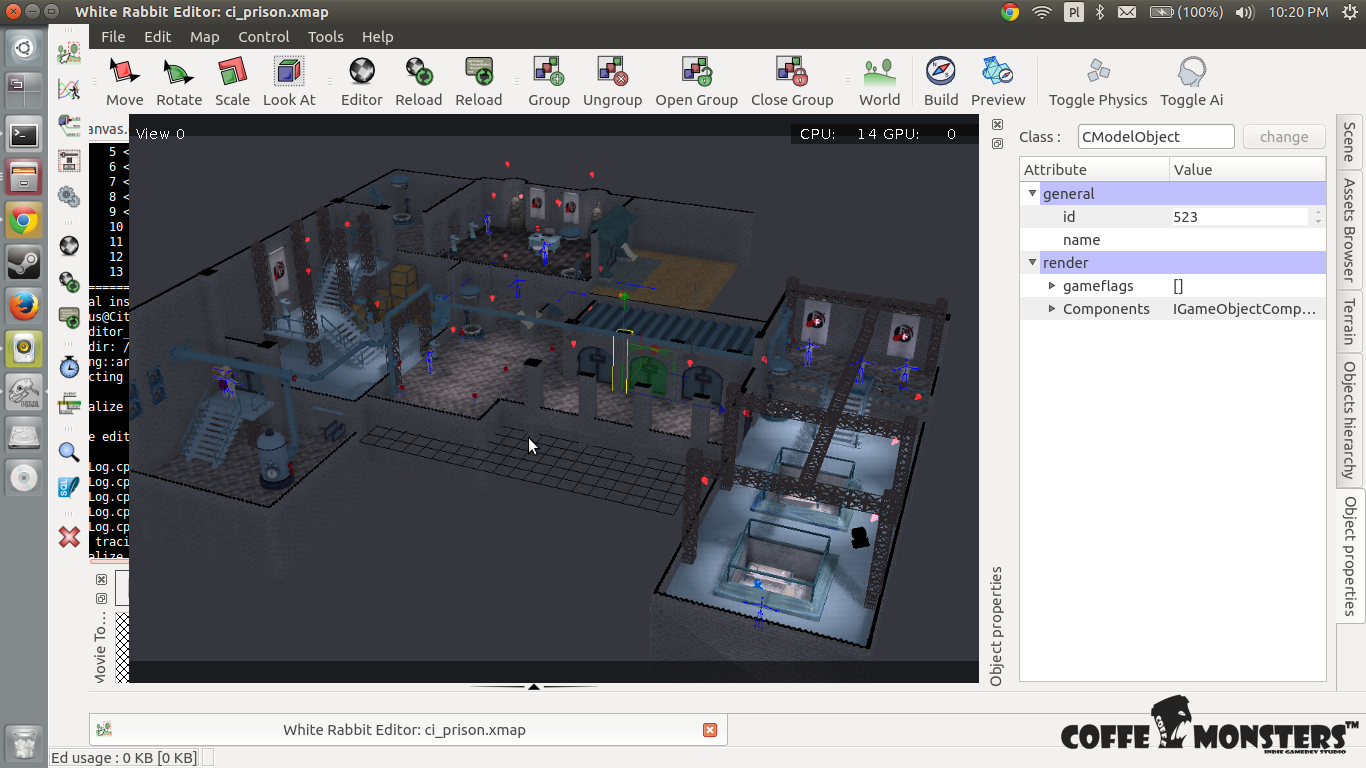Collapse the general attribute group
Viewport: 1366px width, 768px height.
(1033, 193)
